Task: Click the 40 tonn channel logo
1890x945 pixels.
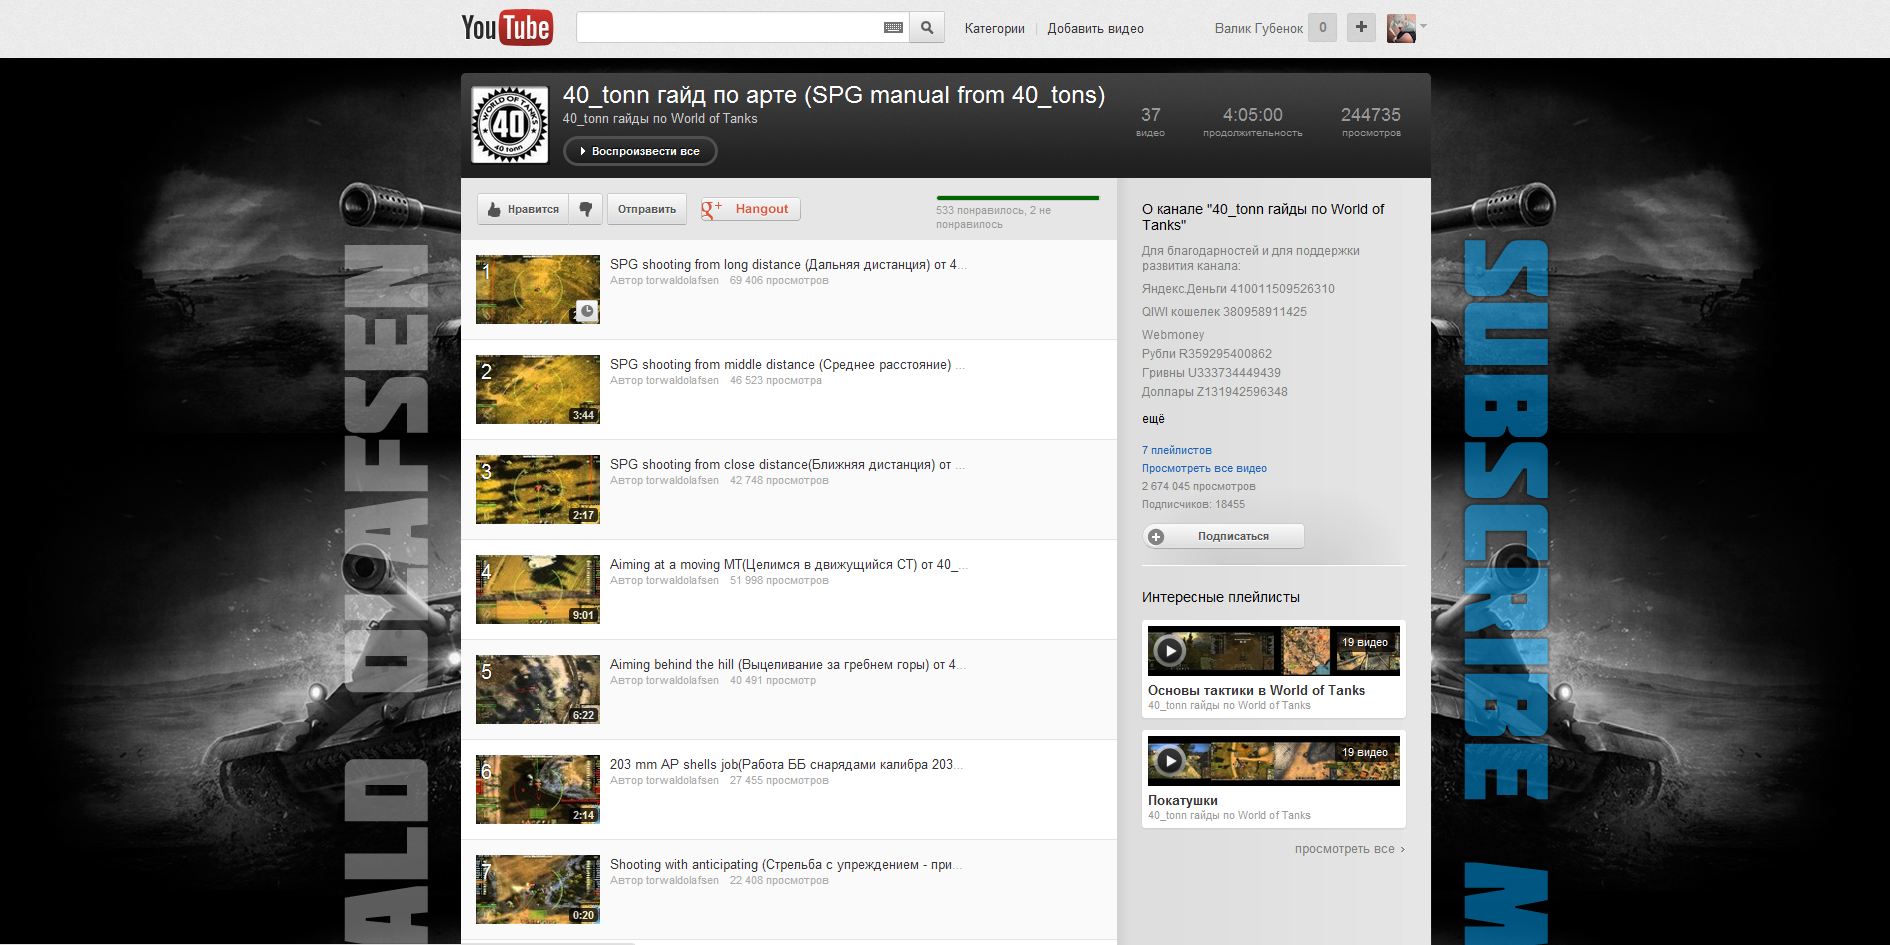Action: (x=510, y=125)
